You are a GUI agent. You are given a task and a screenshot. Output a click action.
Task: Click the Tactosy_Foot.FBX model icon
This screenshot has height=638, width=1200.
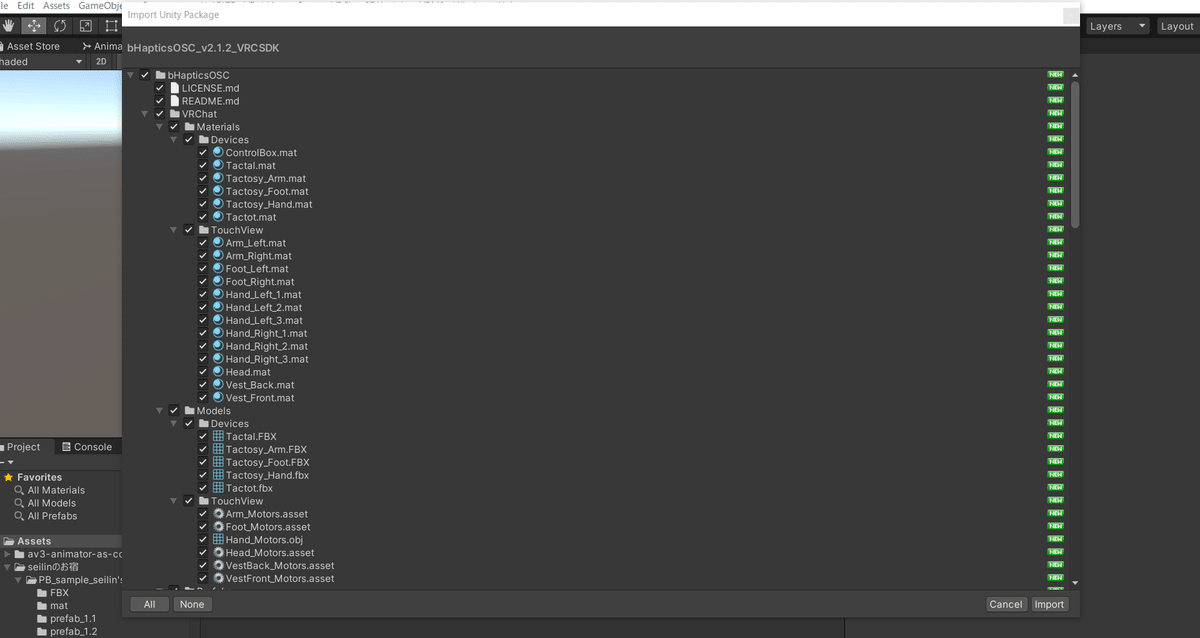point(218,462)
